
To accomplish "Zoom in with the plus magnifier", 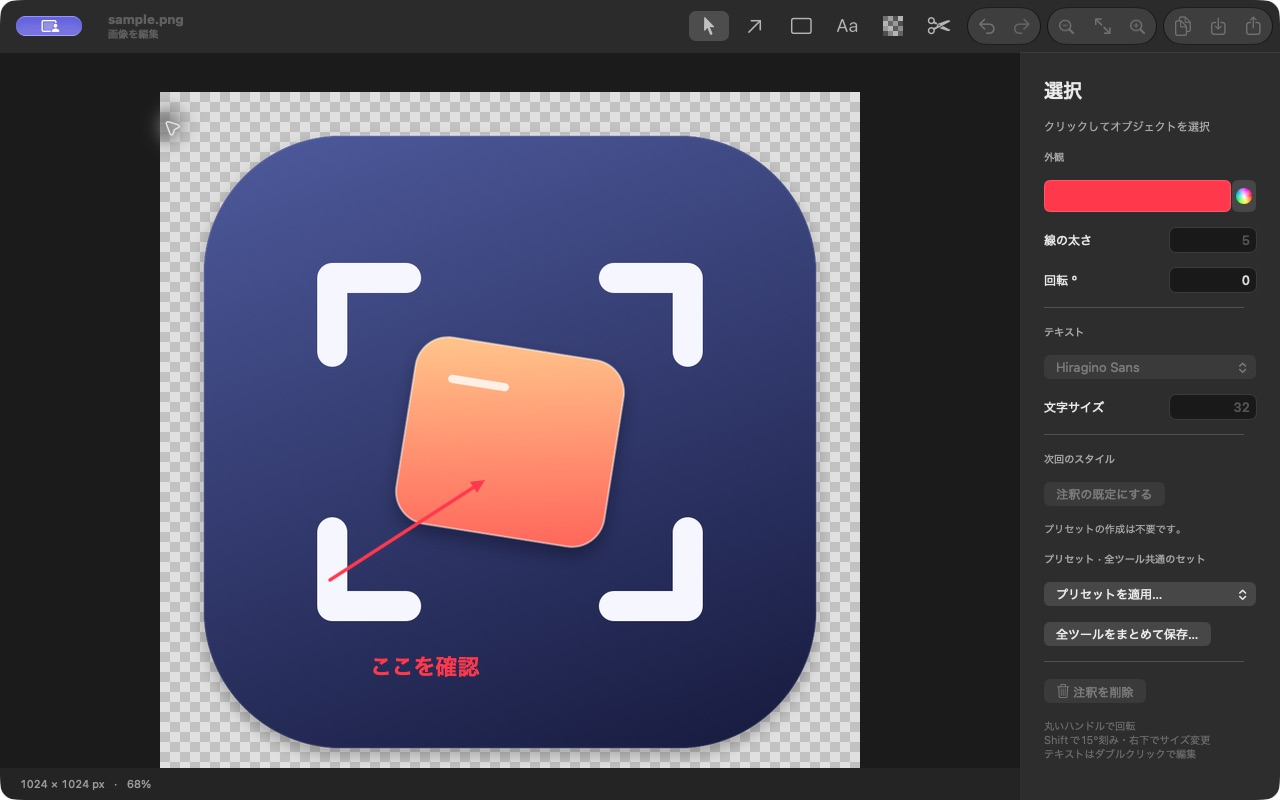I will (1137, 27).
